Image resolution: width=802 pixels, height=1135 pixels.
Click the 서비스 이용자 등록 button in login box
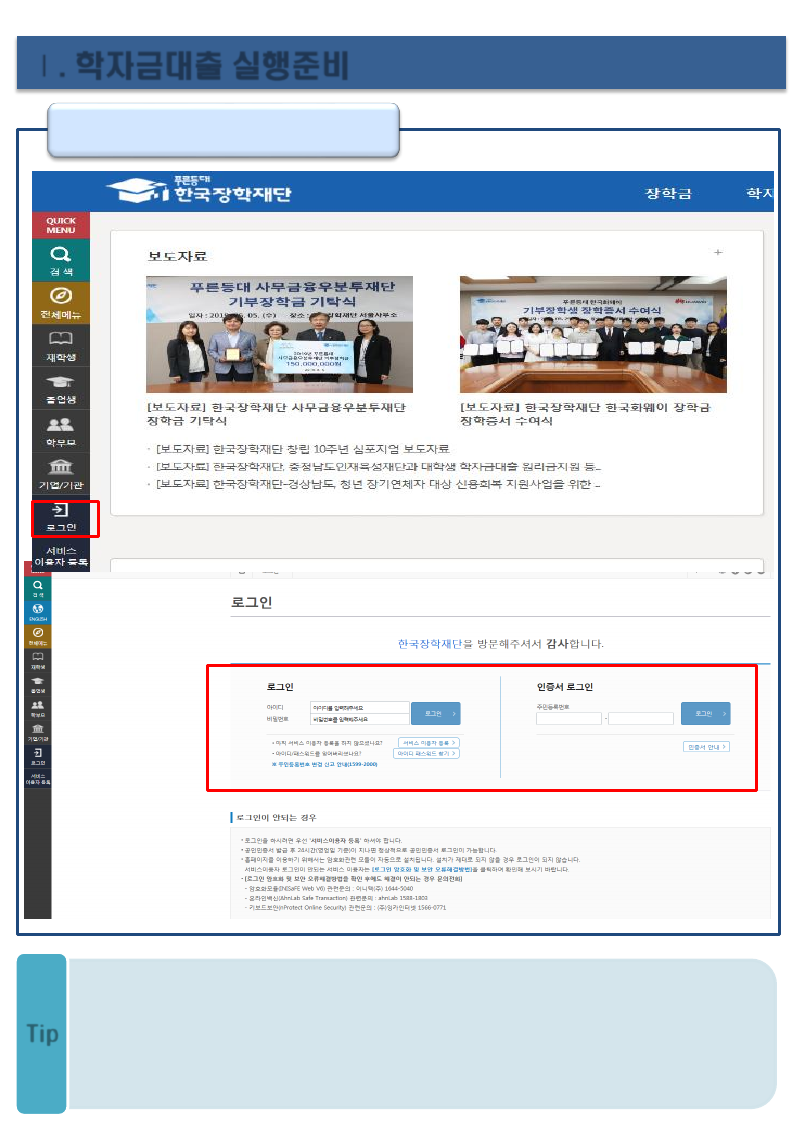click(429, 743)
